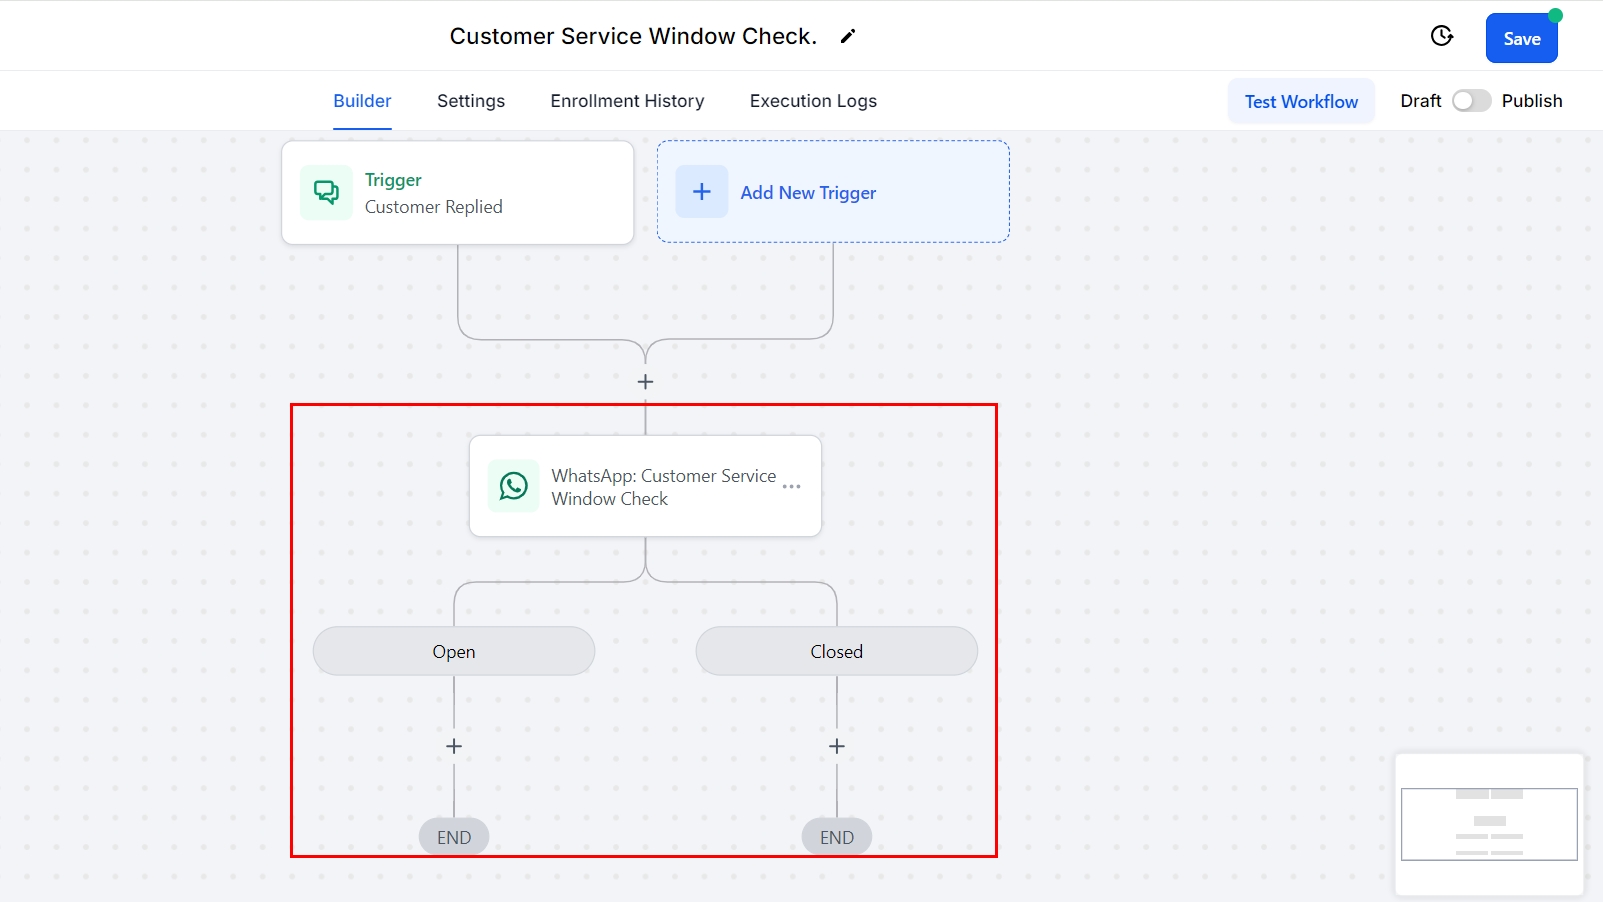
Task: View the Execution Logs tab
Action: [x=813, y=101]
